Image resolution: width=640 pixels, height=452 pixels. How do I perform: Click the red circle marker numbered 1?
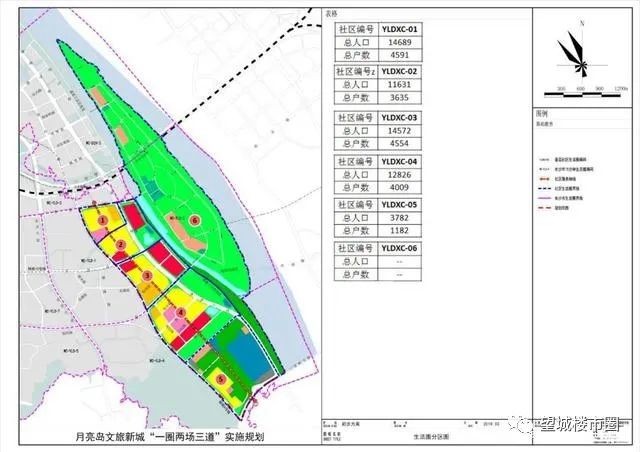click(103, 221)
